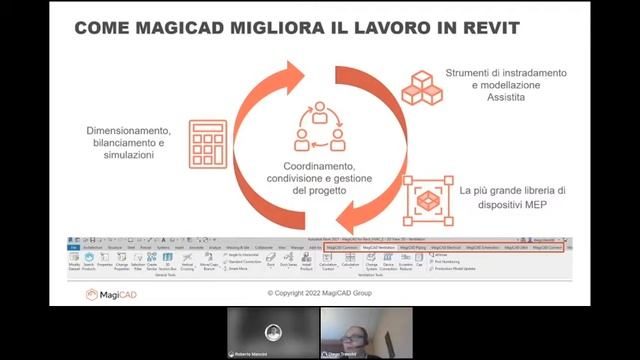Choose the Standard Connection command

tap(242, 262)
